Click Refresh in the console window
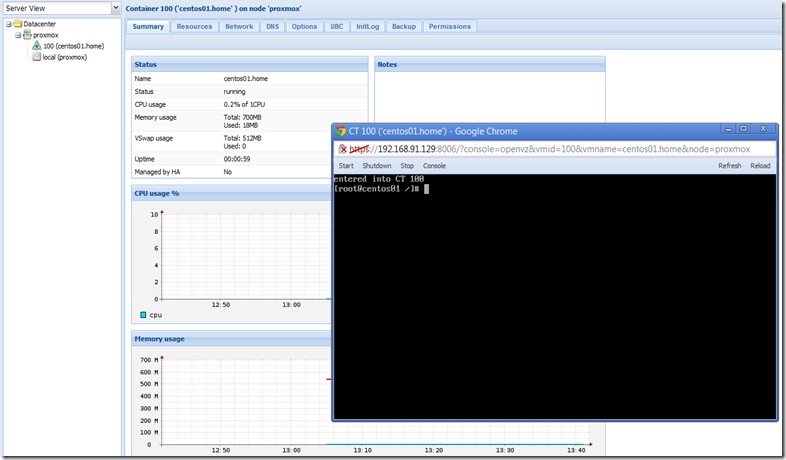The height and width of the screenshot is (460, 786). point(729,166)
